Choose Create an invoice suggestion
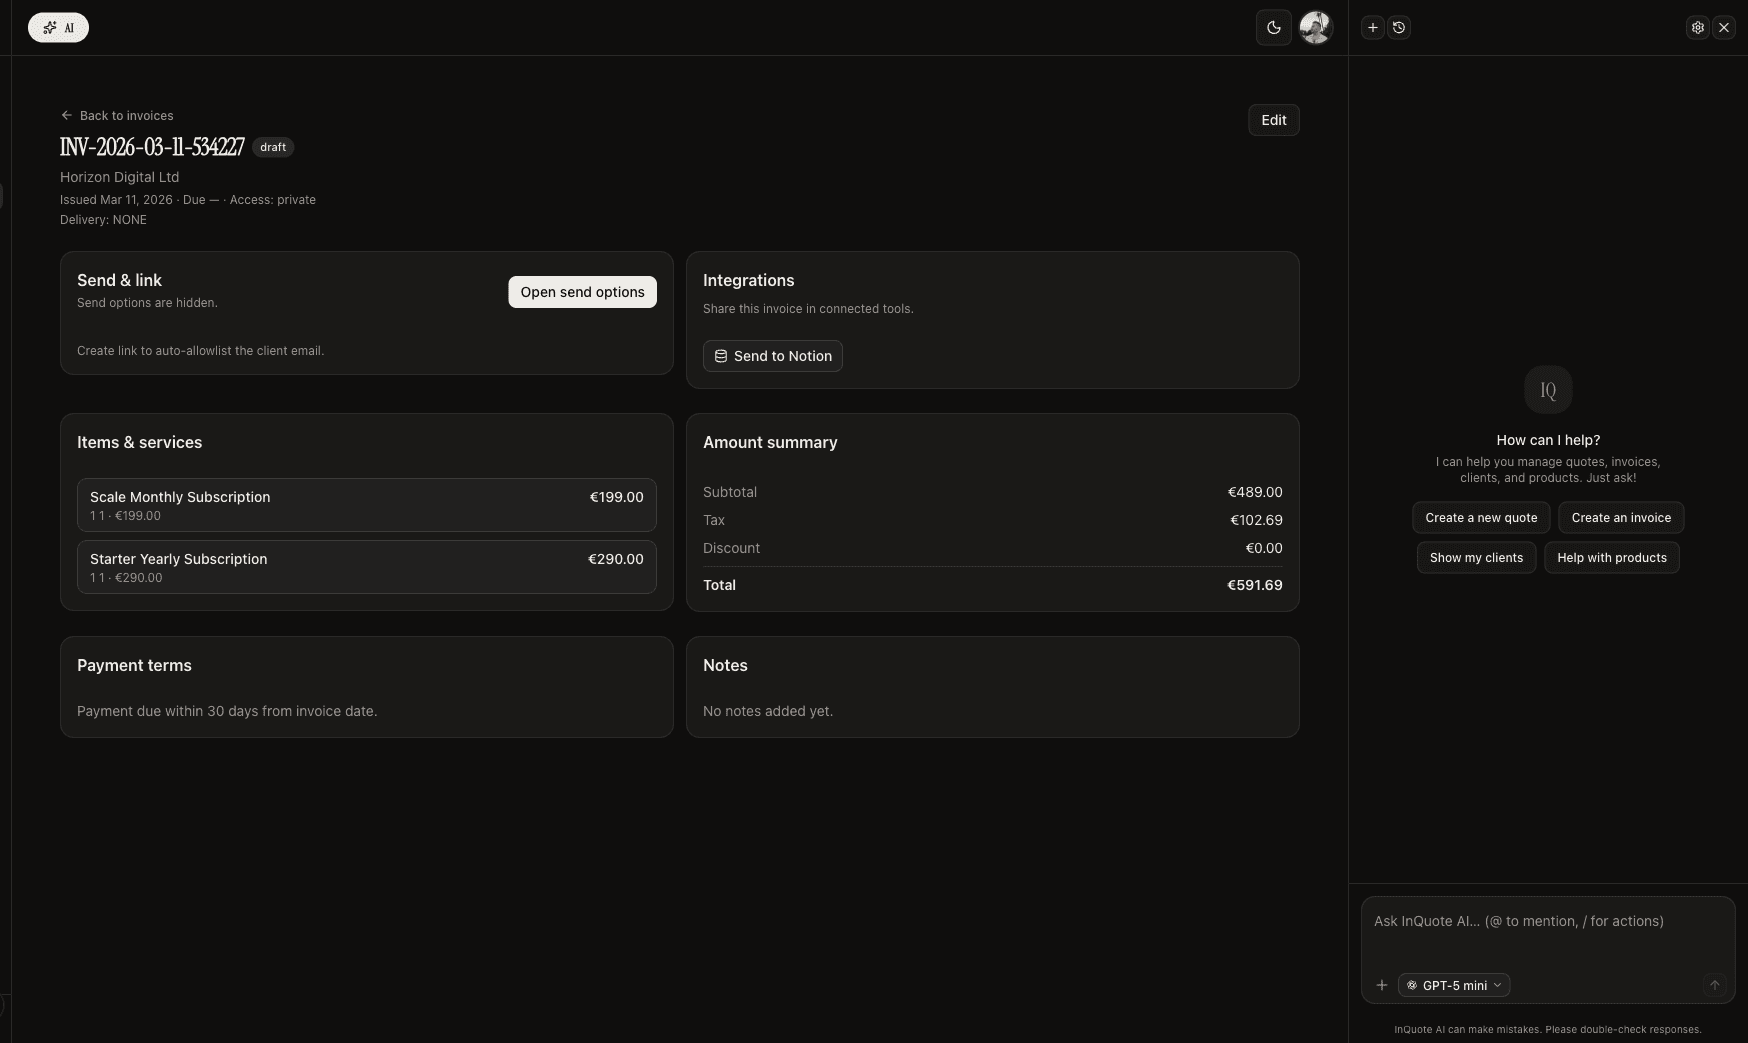1748x1043 pixels. 1621,518
